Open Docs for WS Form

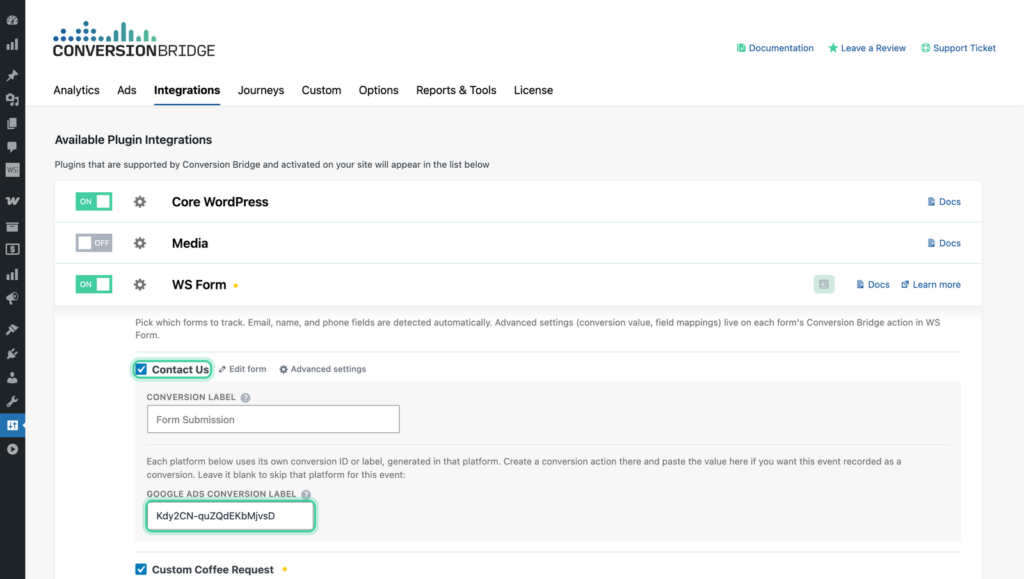click(872, 285)
